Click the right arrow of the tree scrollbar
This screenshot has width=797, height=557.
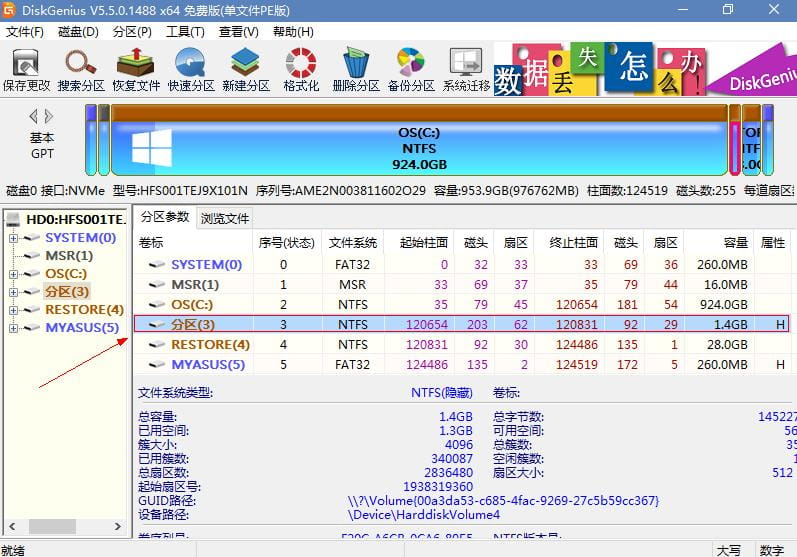coord(118,527)
